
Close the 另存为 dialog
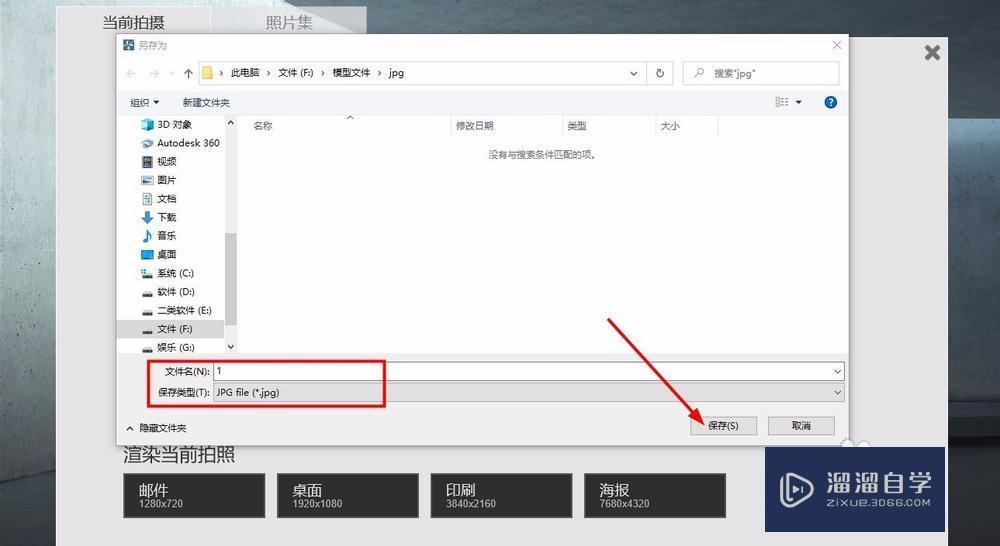[837, 45]
